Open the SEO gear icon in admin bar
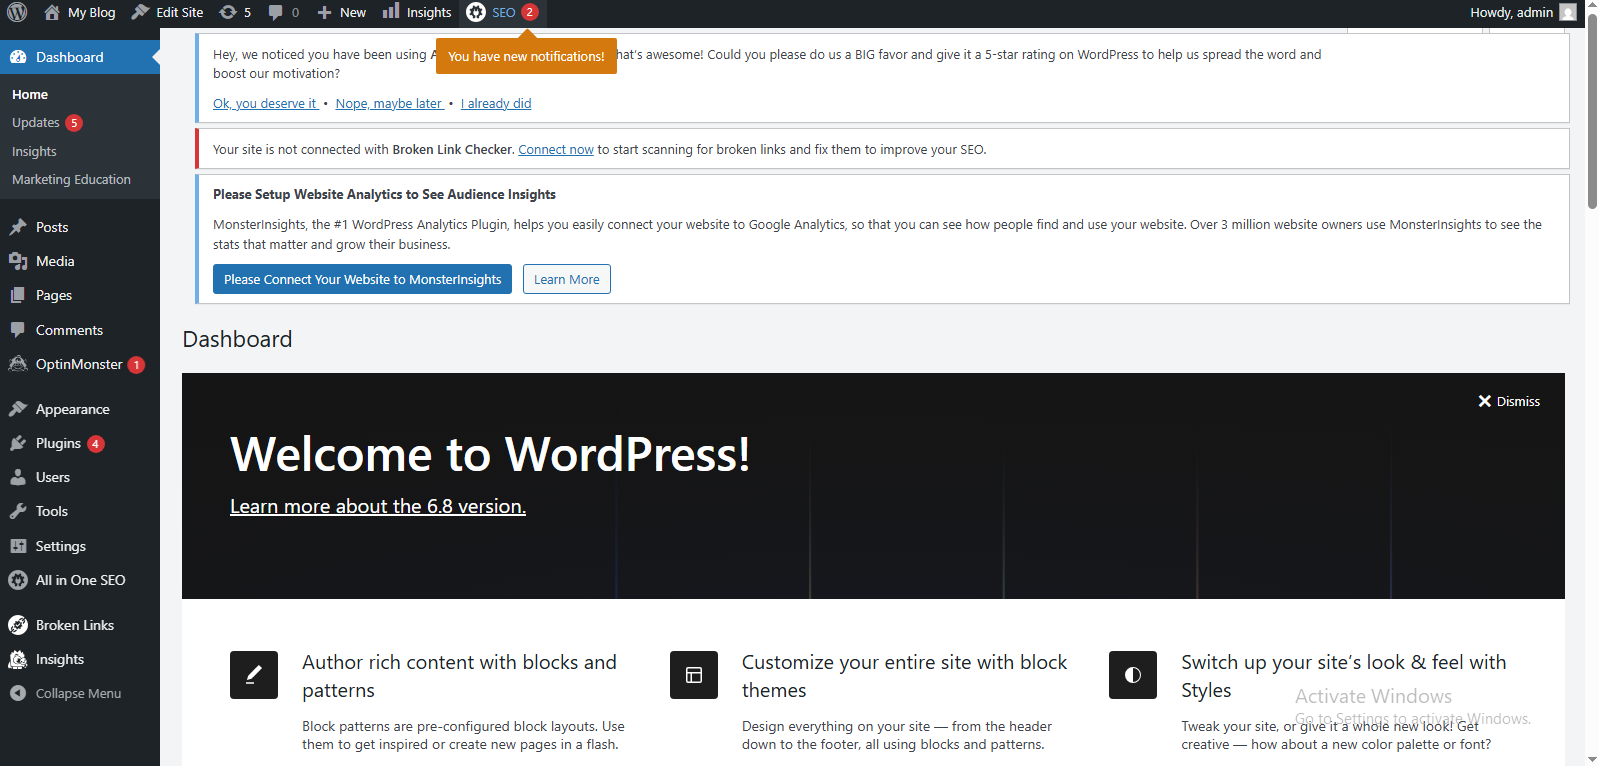This screenshot has width=1599, height=766. pos(477,12)
